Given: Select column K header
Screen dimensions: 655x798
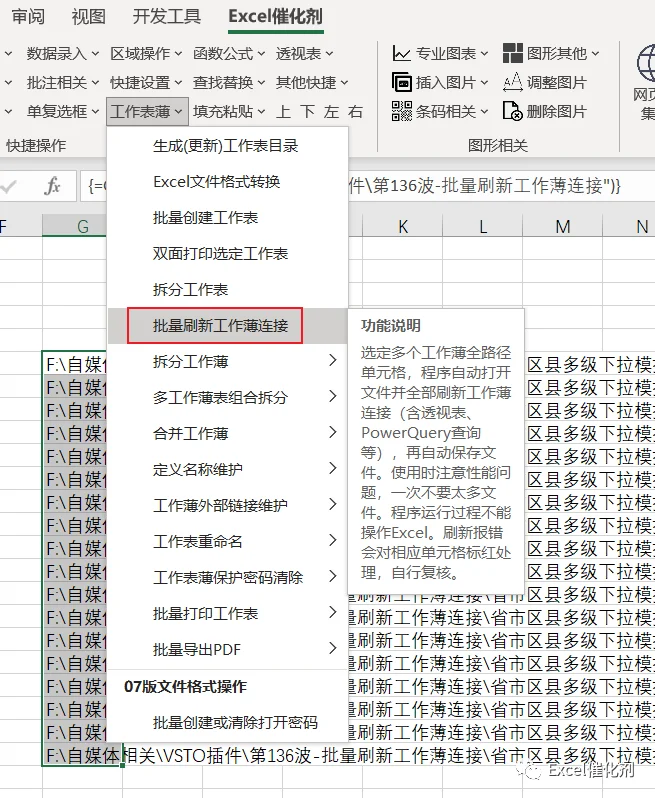Looking at the screenshot, I should tap(403, 226).
